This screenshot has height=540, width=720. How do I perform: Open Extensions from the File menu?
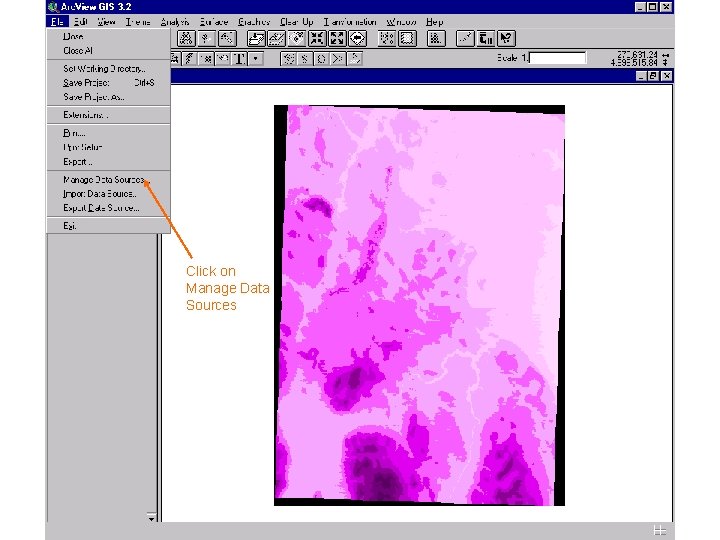[86, 115]
